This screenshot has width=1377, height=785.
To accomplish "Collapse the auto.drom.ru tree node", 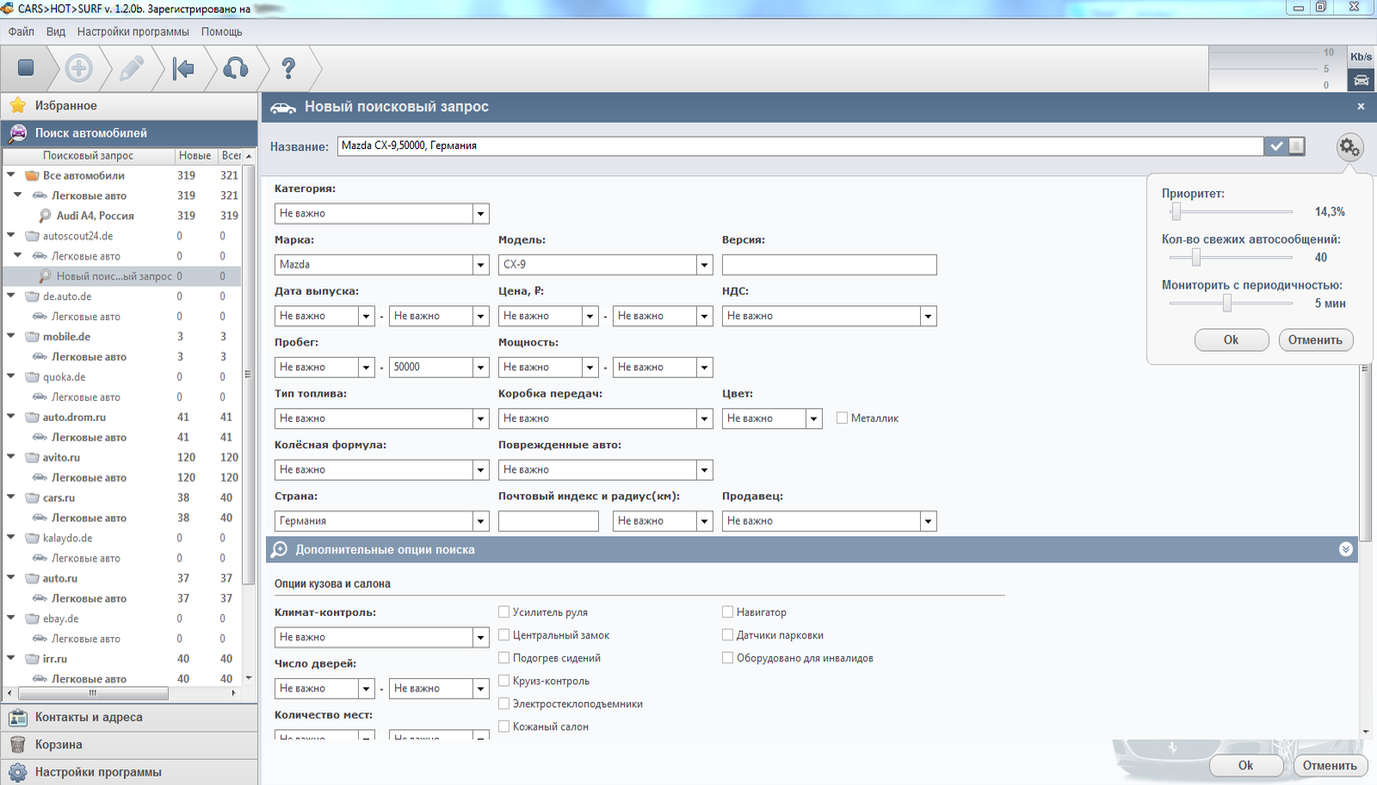I will (x=11, y=417).
